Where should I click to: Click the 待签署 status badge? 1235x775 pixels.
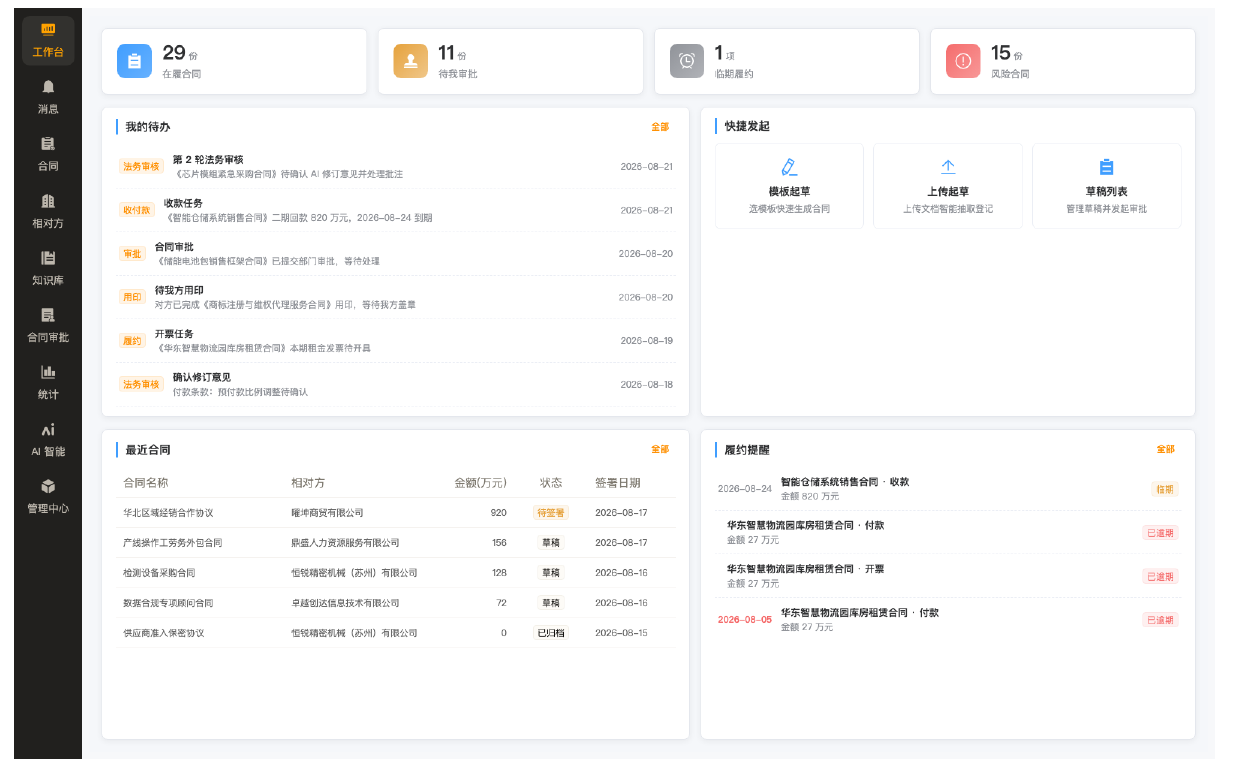(551, 513)
